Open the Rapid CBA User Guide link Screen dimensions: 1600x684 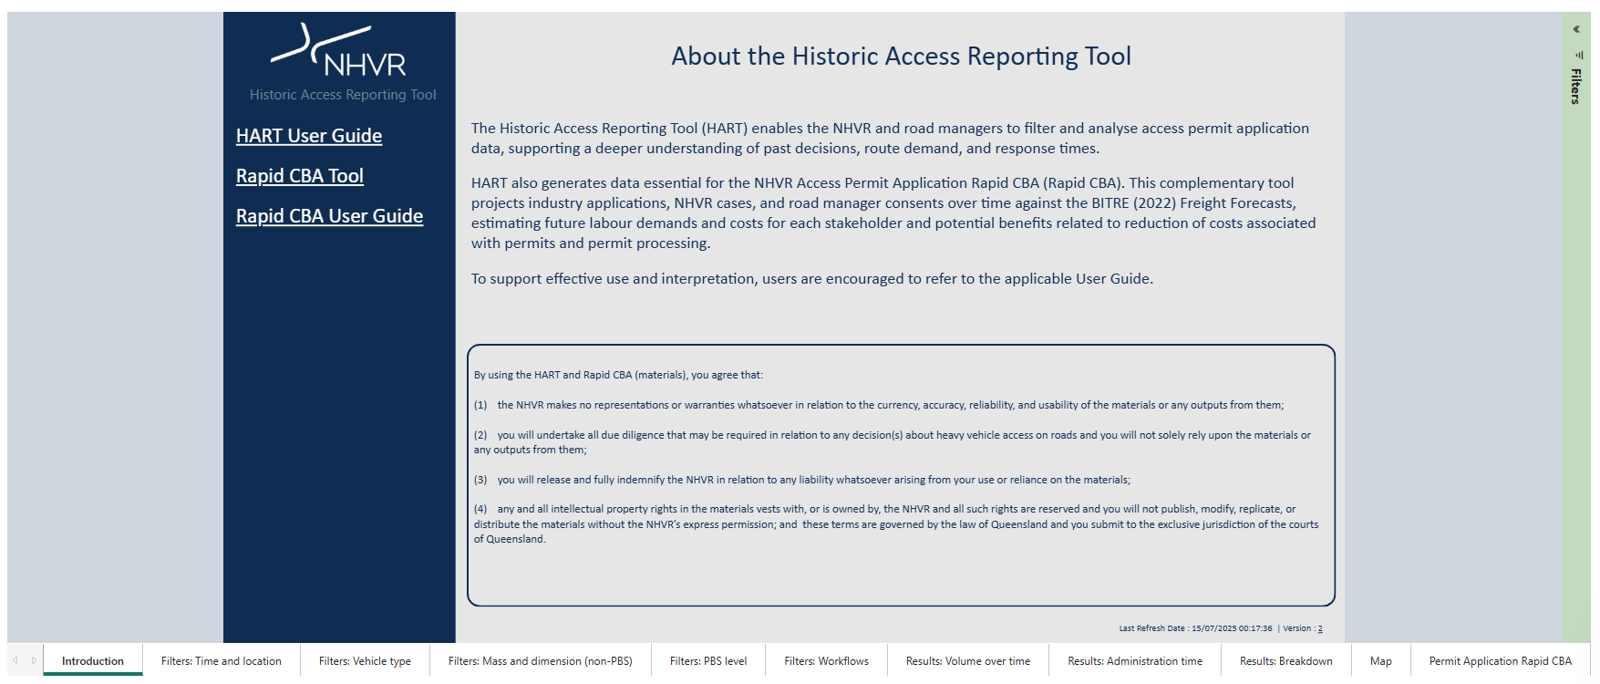[329, 215]
